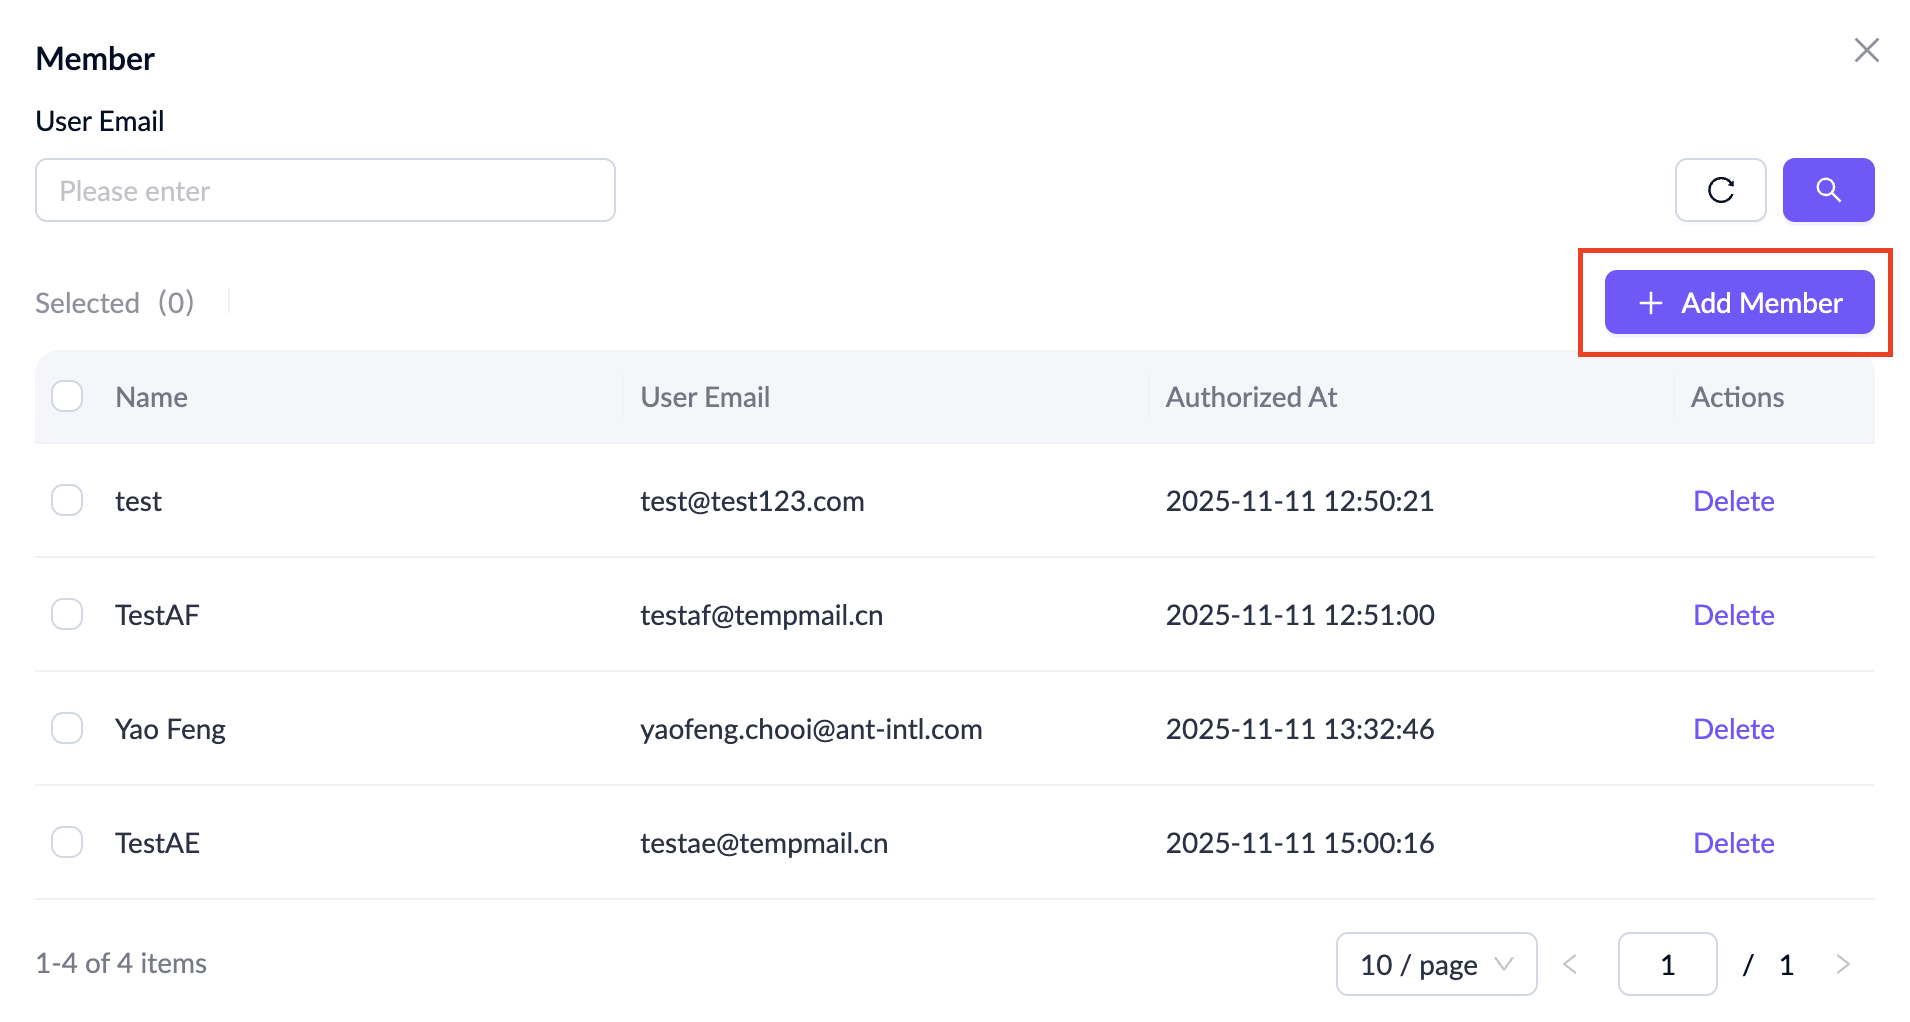The width and height of the screenshot is (1910, 1022).
Task: Click the Add Member button
Action: (x=1738, y=302)
